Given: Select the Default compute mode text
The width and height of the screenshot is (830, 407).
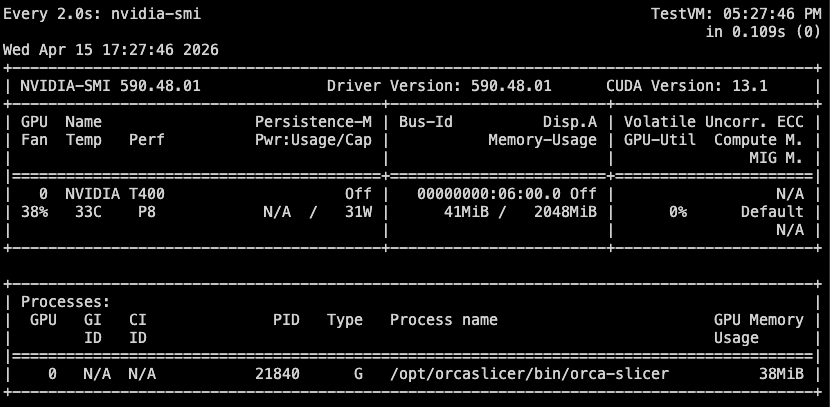Looking at the screenshot, I should tap(772, 212).
